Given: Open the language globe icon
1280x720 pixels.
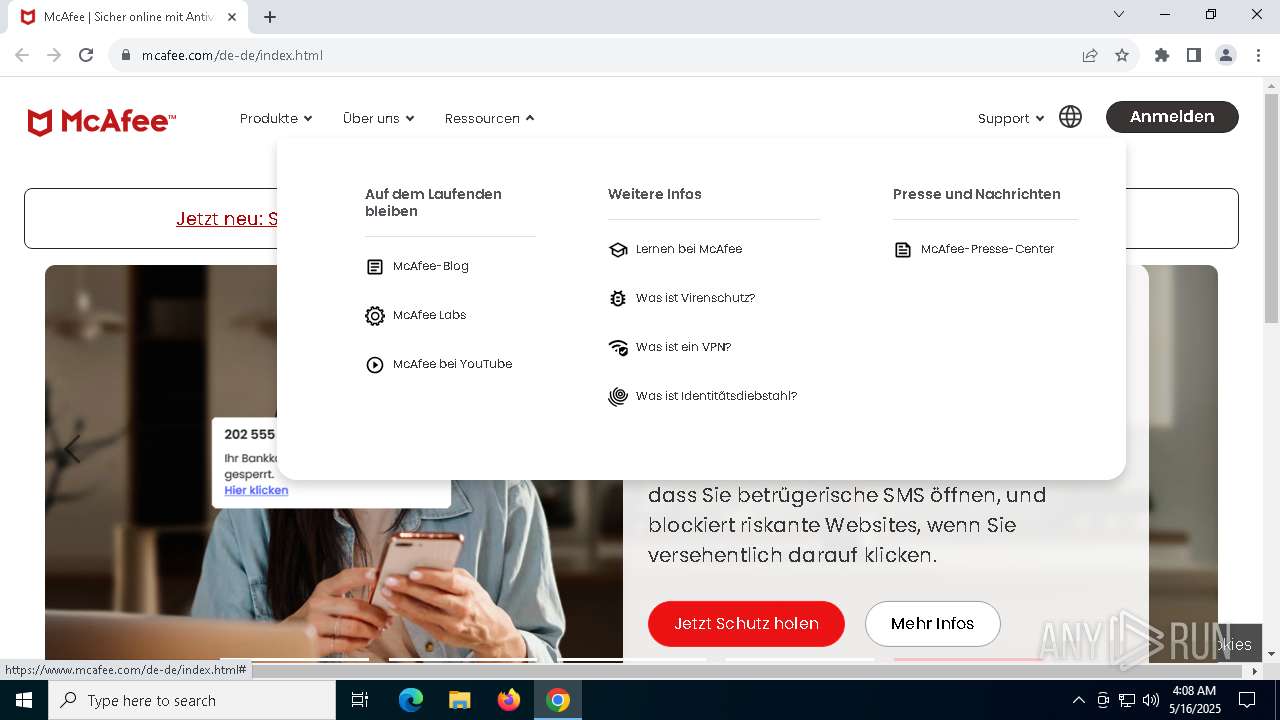Looking at the screenshot, I should pos(1070,117).
